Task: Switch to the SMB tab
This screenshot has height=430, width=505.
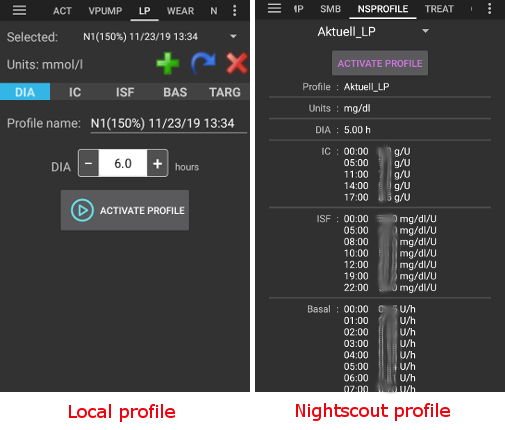Action: tap(330, 9)
